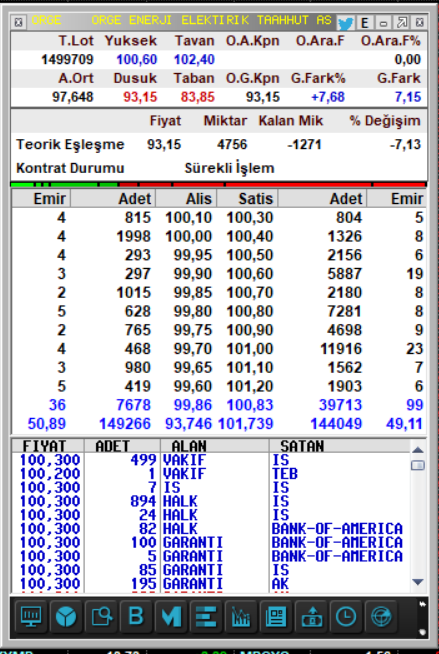The width and height of the screenshot is (439, 654).
Task: Click scroll up arrow in trades list
Action: (418, 450)
